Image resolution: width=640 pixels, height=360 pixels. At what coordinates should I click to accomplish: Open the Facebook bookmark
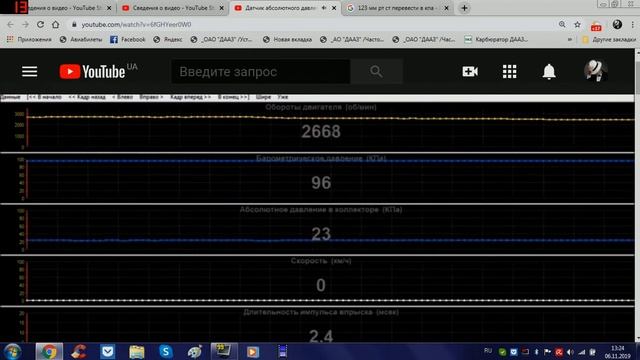coord(128,39)
